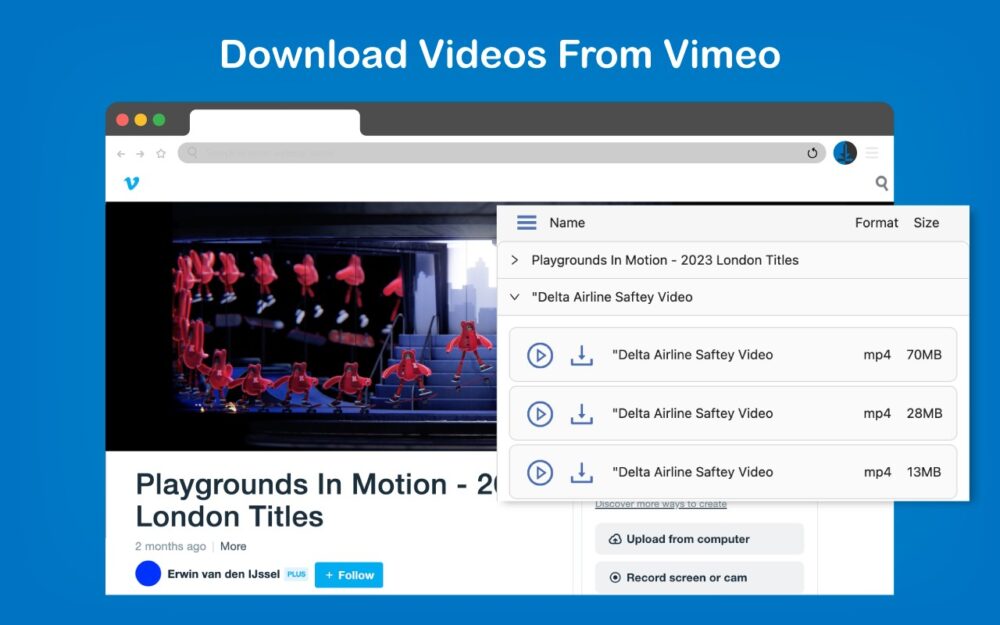The width and height of the screenshot is (1000, 625).
Task: Follow Erwin van den IJssel
Action: (348, 575)
